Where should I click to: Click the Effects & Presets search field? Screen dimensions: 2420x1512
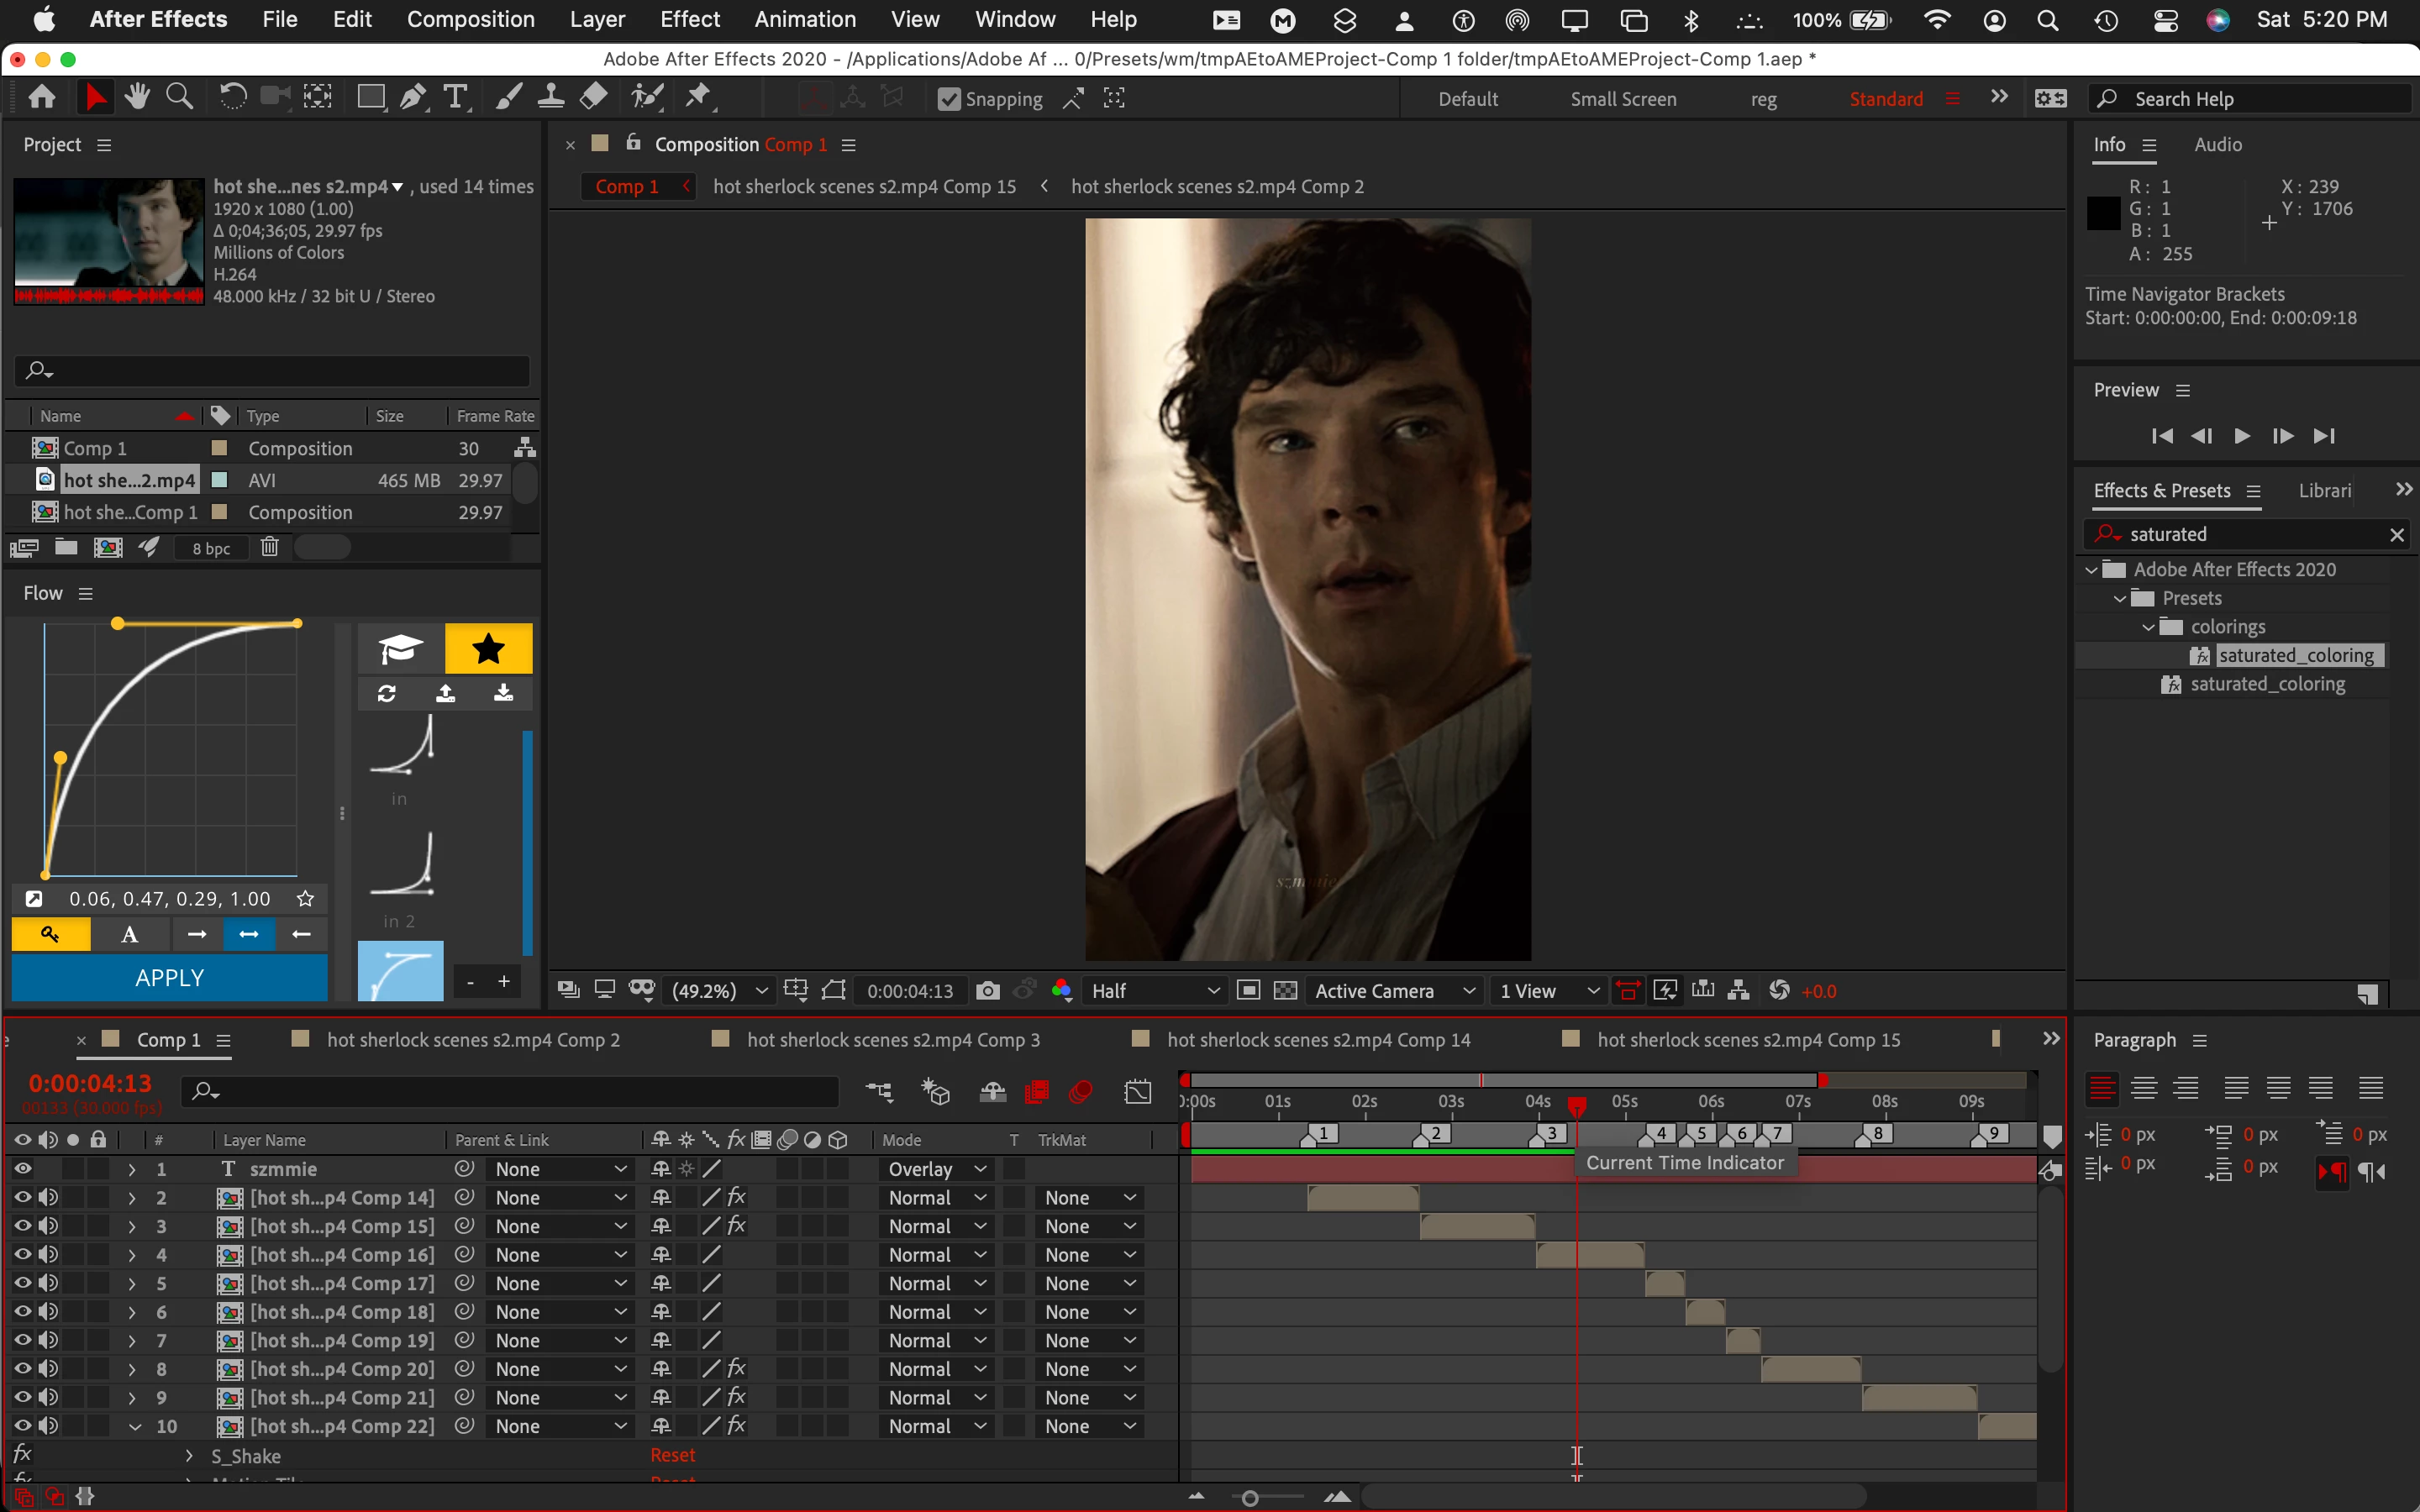tap(2250, 534)
